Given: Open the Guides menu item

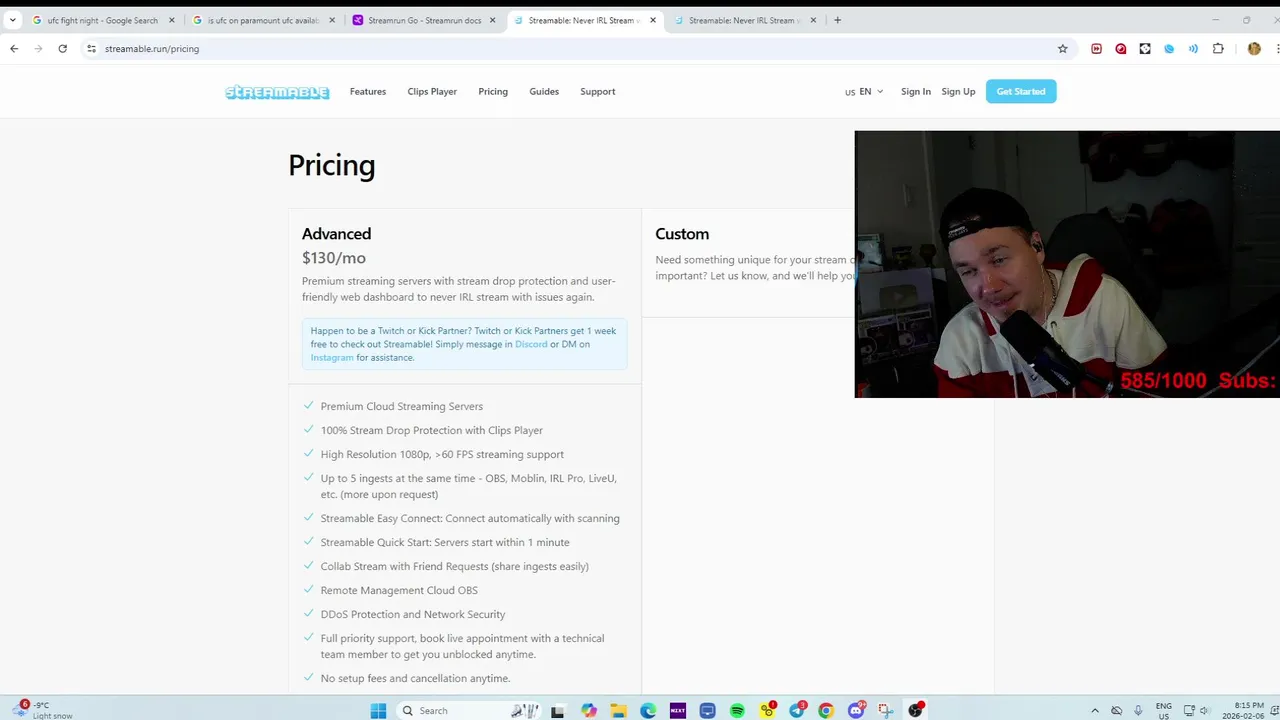Looking at the screenshot, I should [x=544, y=92].
